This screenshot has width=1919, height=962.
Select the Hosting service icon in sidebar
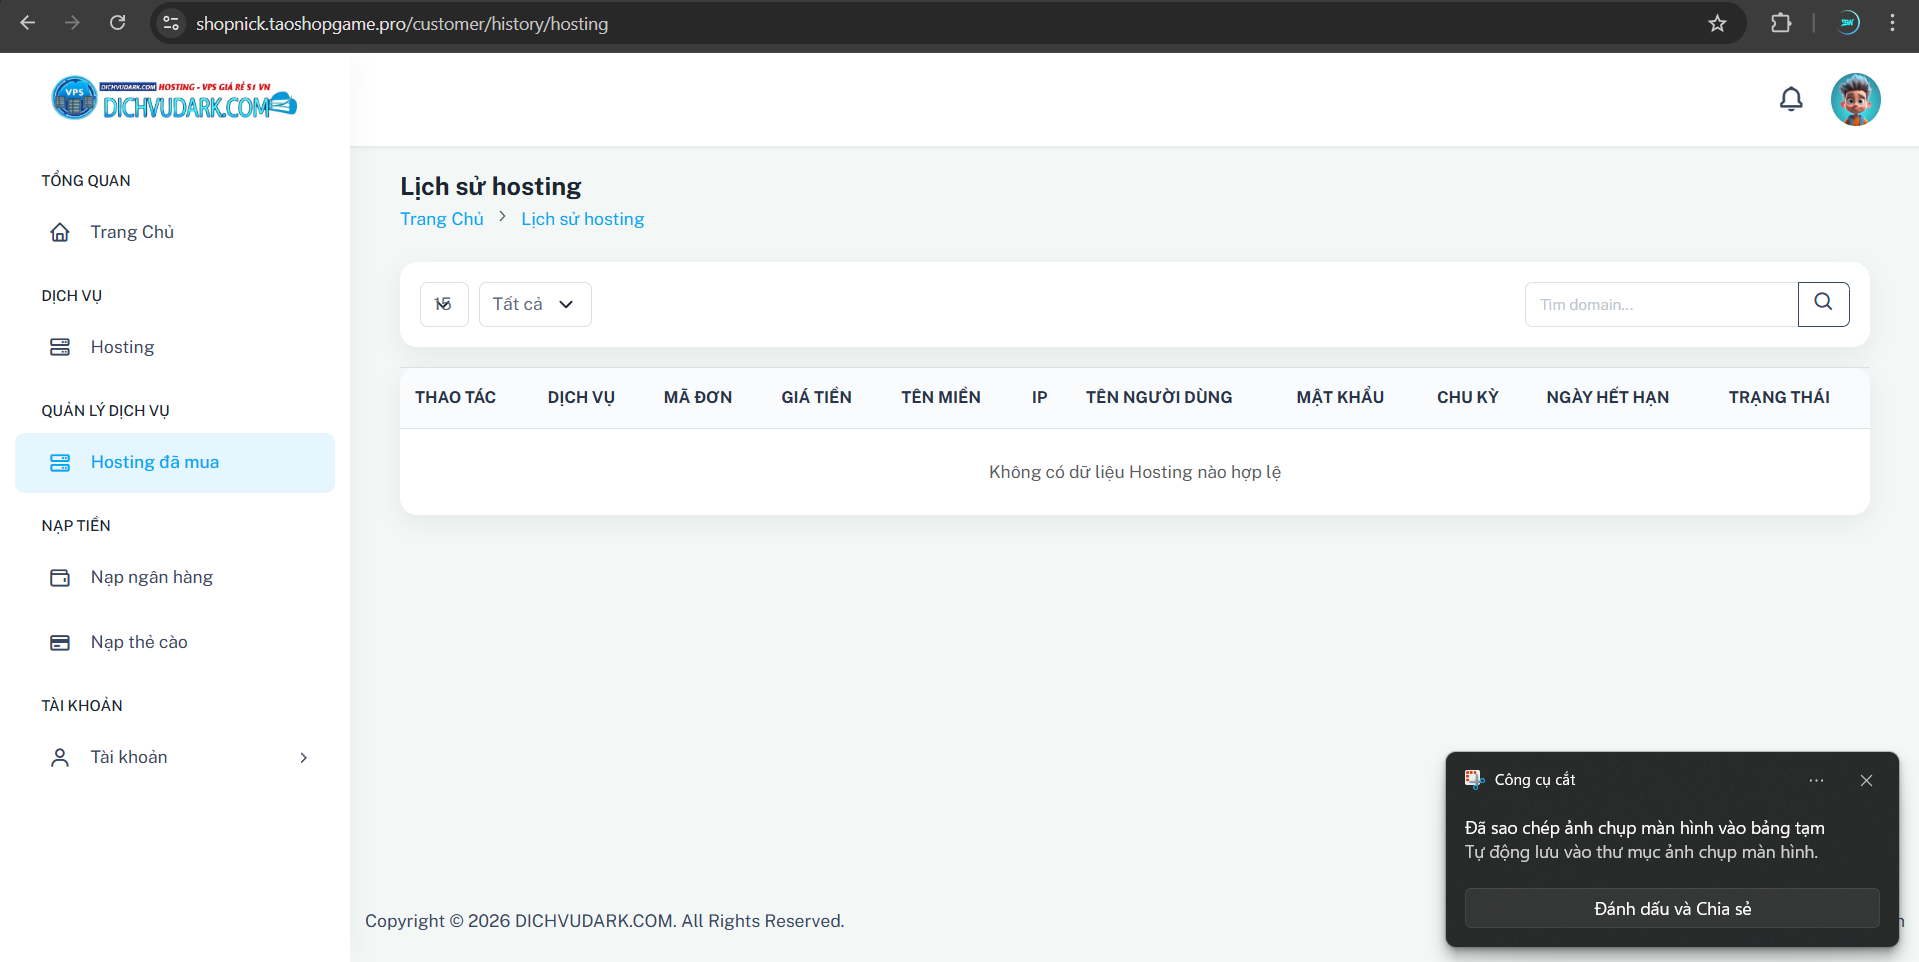tap(60, 347)
